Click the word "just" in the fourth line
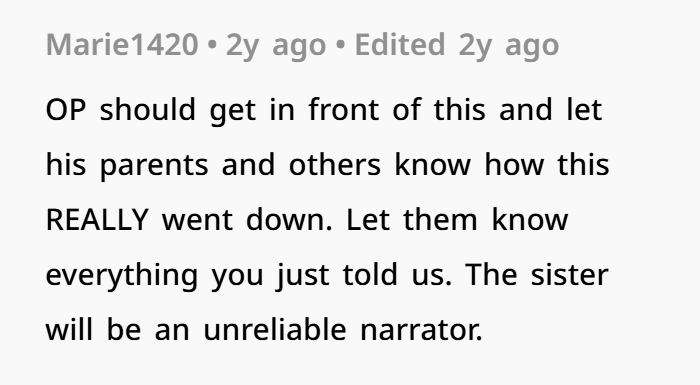 [303, 276]
